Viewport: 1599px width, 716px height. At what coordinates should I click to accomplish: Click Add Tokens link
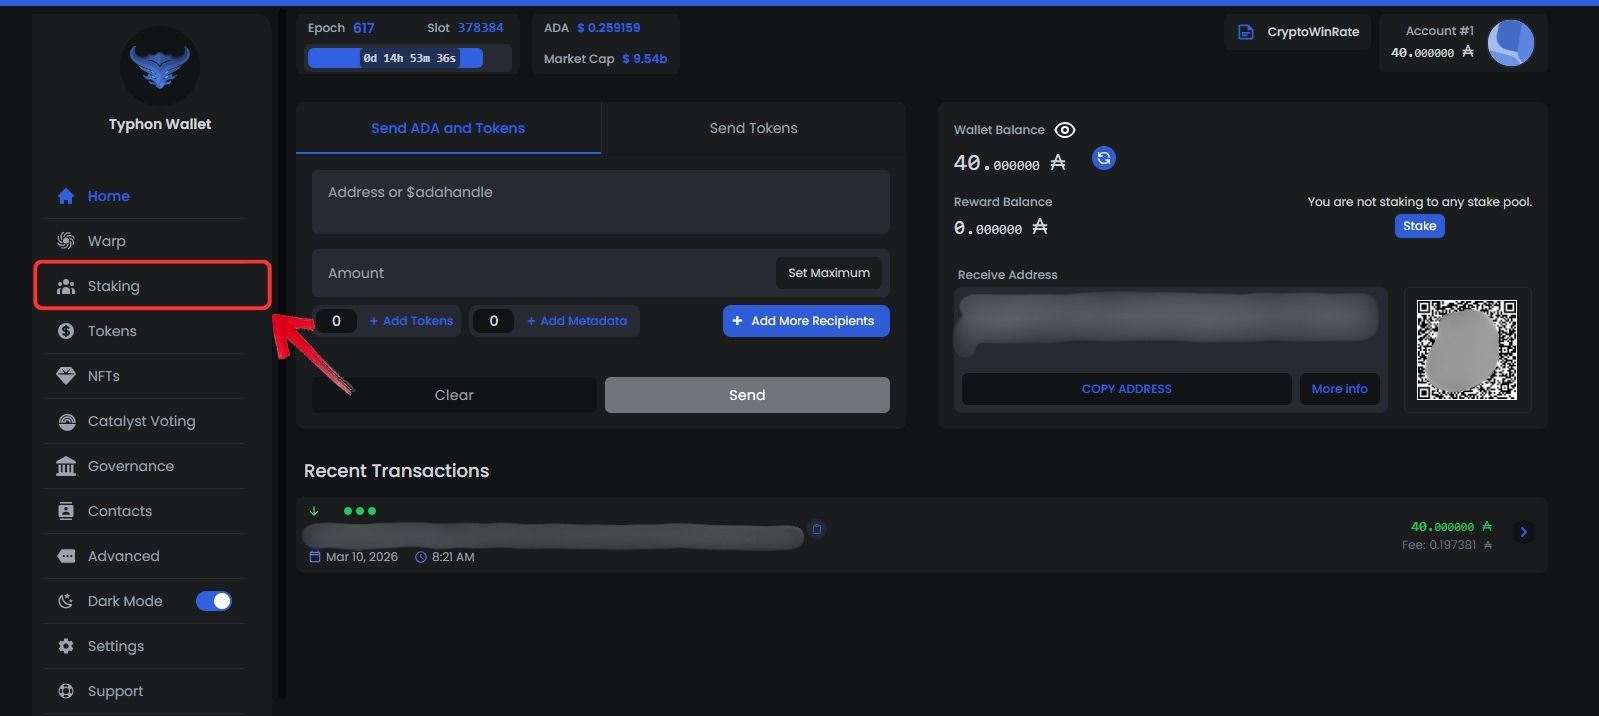(411, 321)
